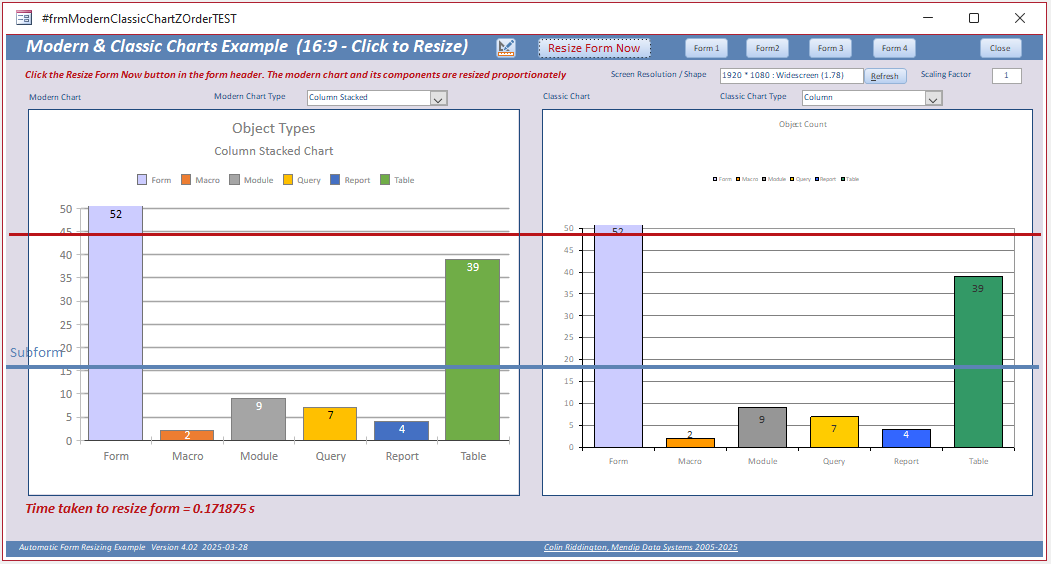
Task: Click the Subform label
Action: (x=37, y=352)
